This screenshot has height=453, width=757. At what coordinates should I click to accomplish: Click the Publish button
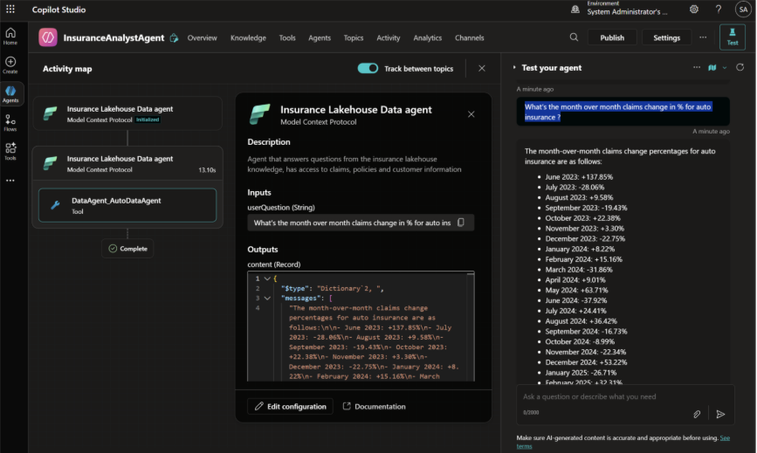[x=612, y=38]
